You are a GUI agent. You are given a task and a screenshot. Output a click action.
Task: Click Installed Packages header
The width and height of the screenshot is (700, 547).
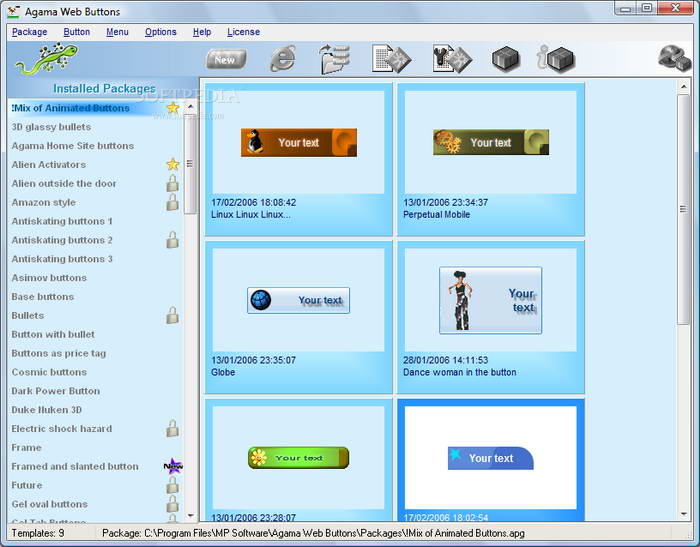point(104,88)
